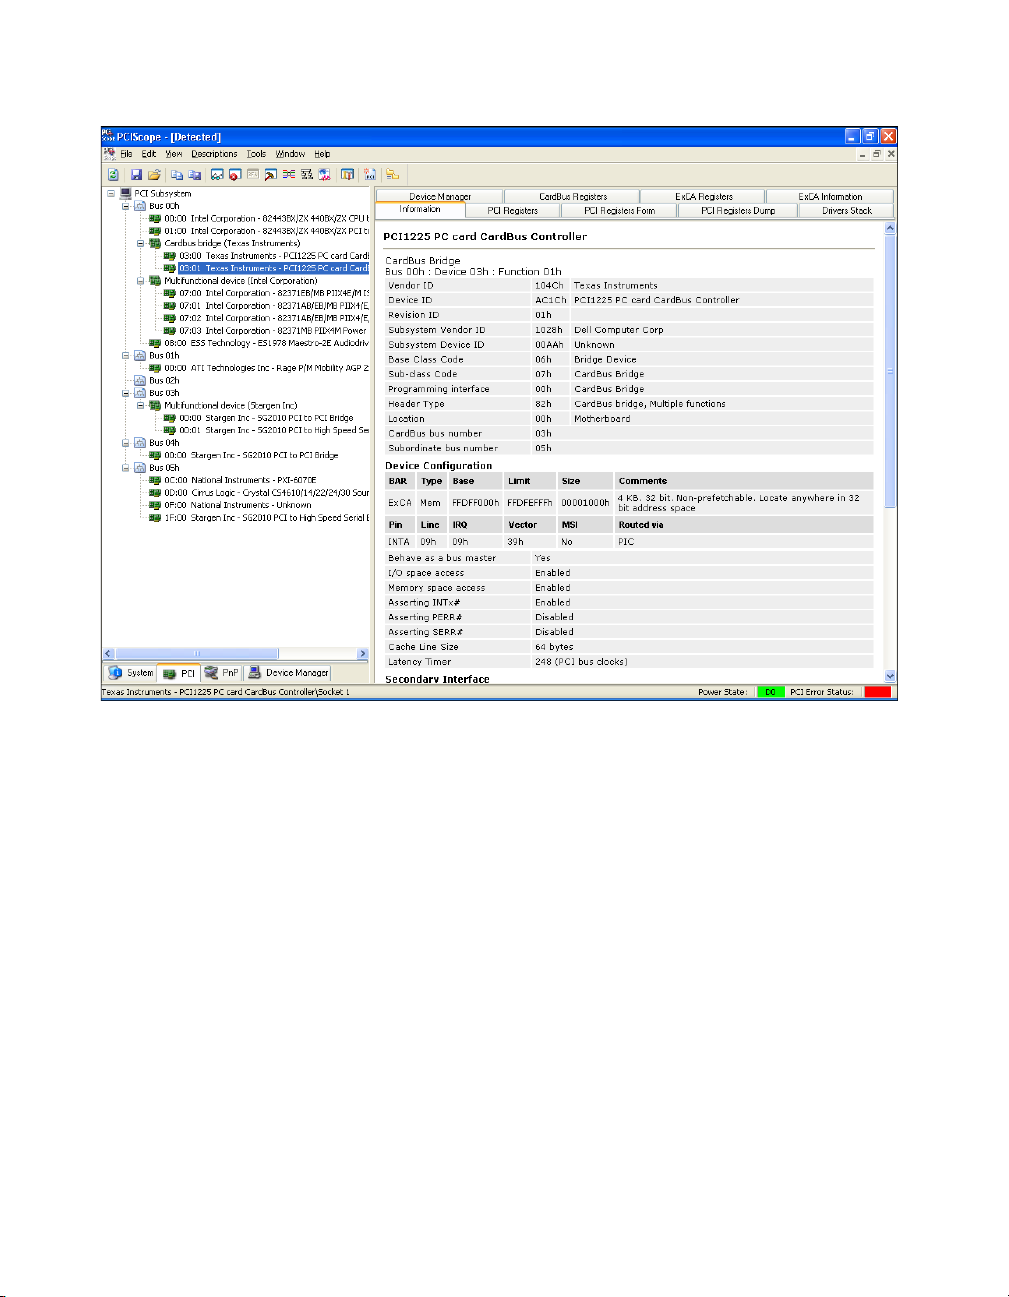This screenshot has width=1009, height=1297.
Task: Click the card icon for 08:00 ESS Technology
Action: click(x=155, y=343)
